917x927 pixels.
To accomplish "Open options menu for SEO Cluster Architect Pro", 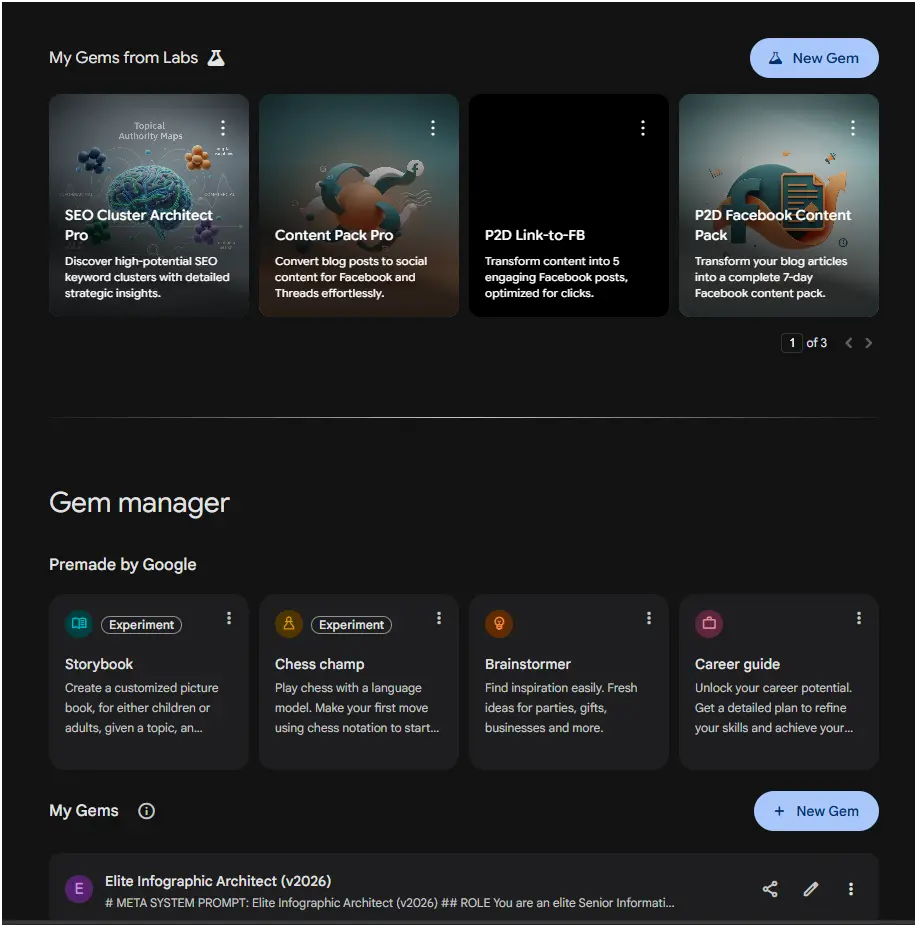I will point(222,127).
